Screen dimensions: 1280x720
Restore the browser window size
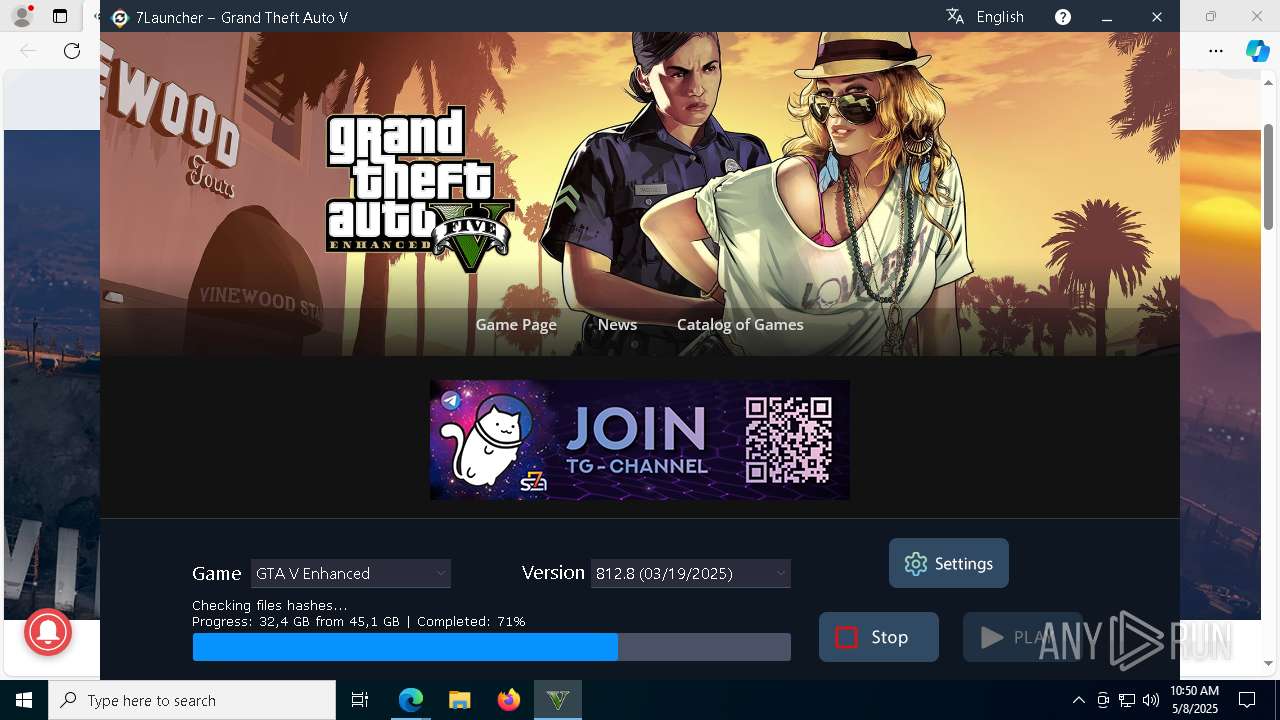click(x=1211, y=16)
